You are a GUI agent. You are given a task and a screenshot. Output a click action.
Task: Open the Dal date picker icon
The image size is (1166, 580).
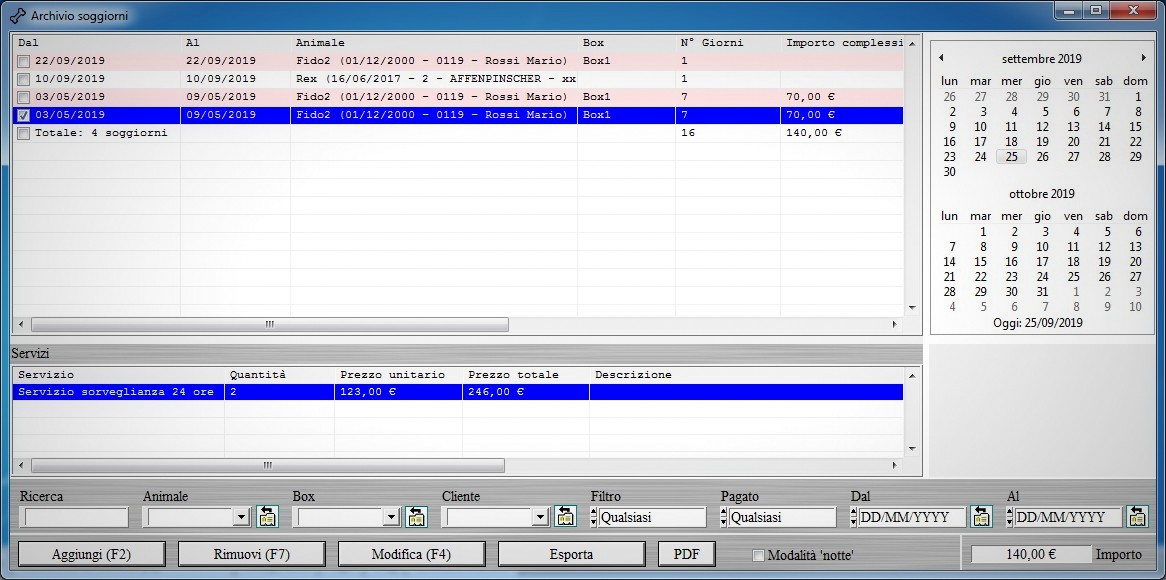pos(981,517)
